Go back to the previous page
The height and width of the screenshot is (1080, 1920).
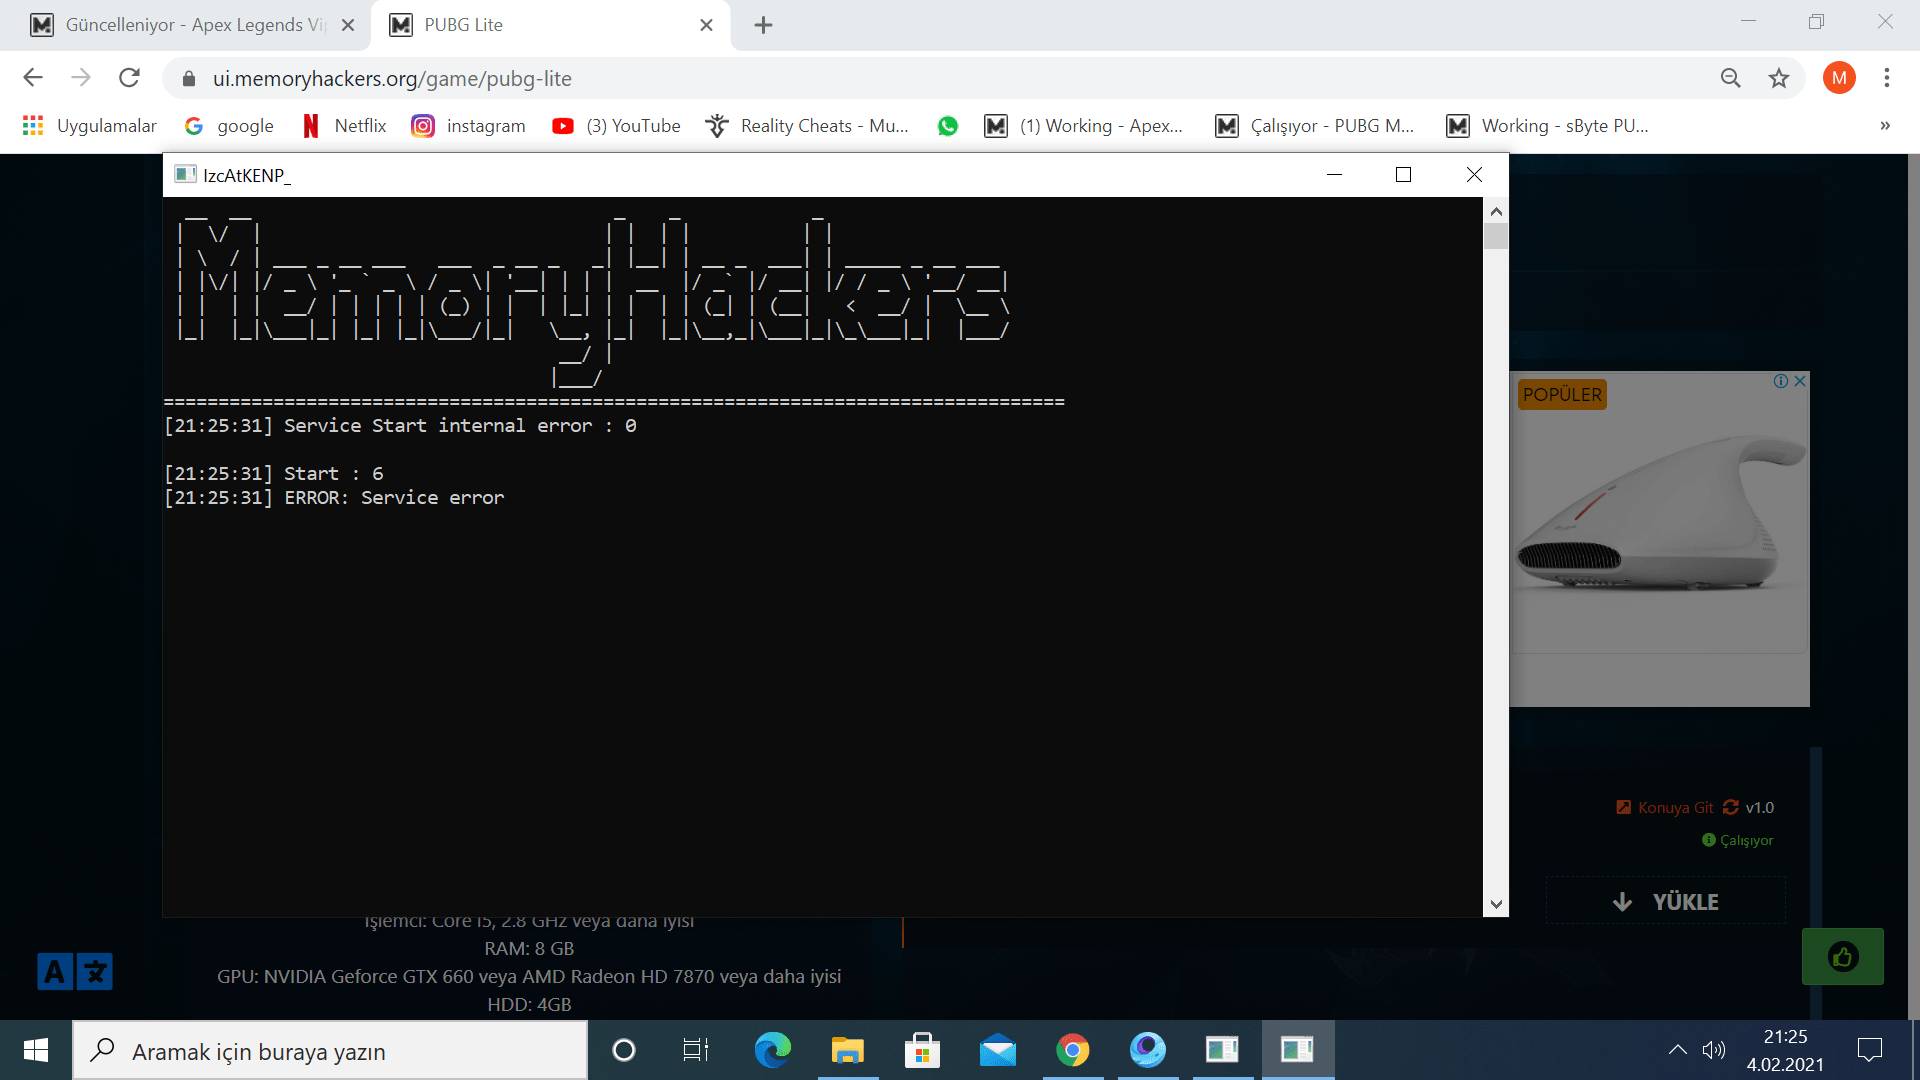pyautogui.click(x=33, y=78)
